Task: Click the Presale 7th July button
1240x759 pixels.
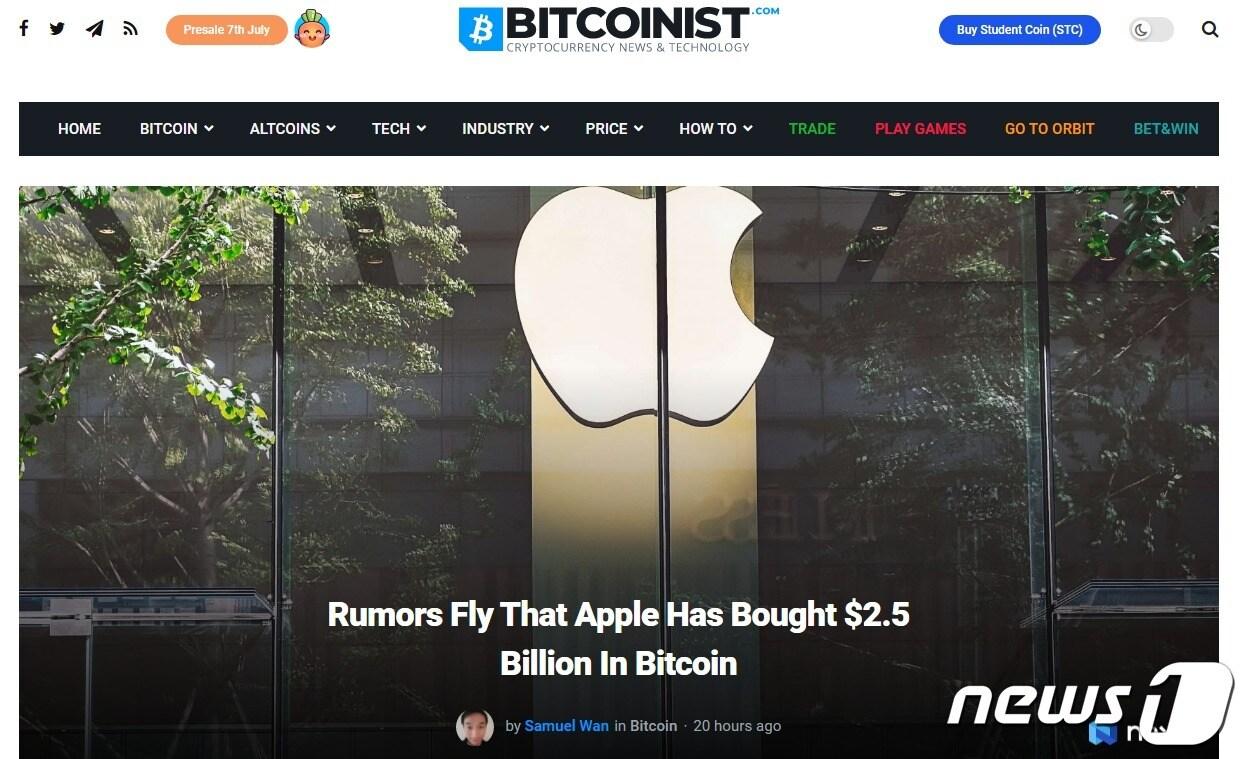Action: tap(227, 30)
